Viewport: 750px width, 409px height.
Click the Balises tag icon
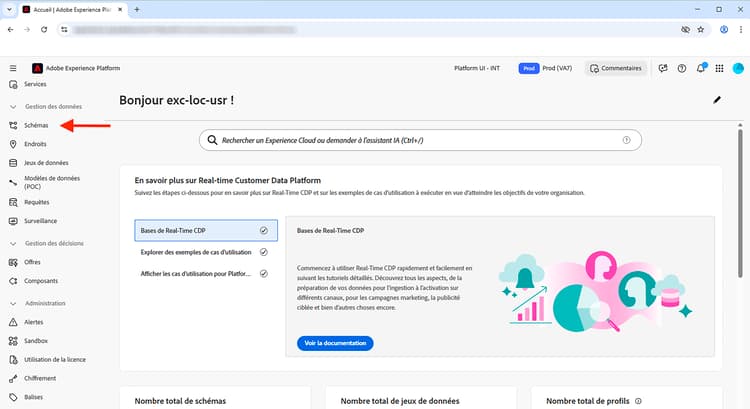[13, 398]
